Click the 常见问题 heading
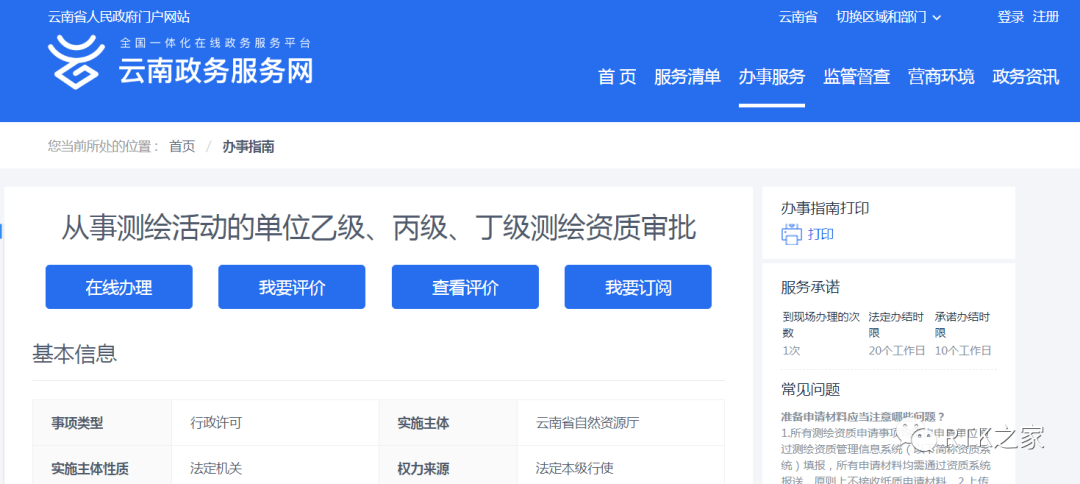The width and height of the screenshot is (1080, 484). [x=811, y=390]
